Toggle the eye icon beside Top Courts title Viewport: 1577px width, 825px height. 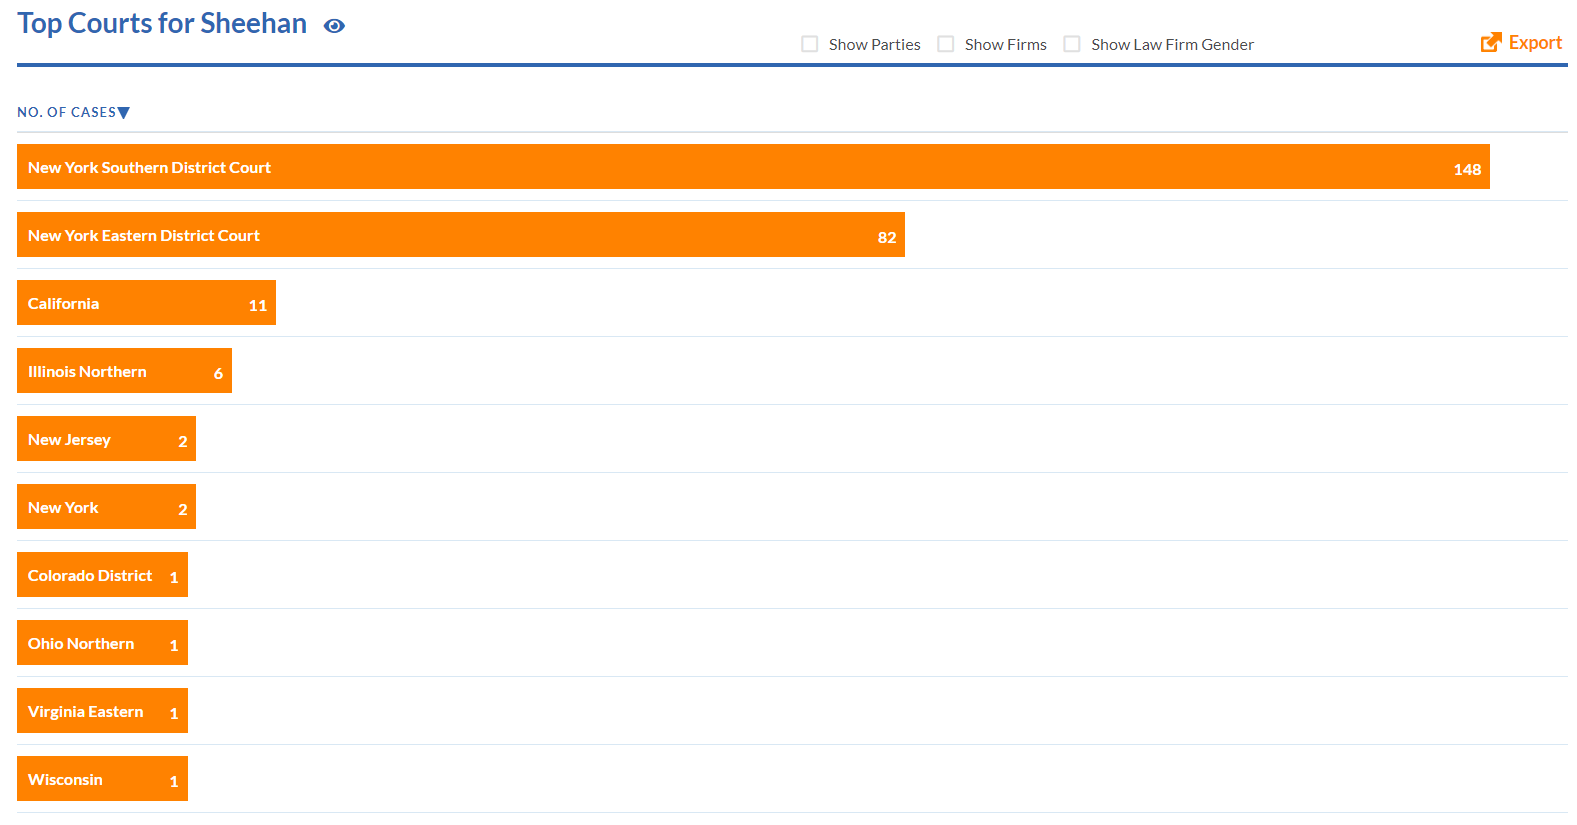tap(334, 26)
